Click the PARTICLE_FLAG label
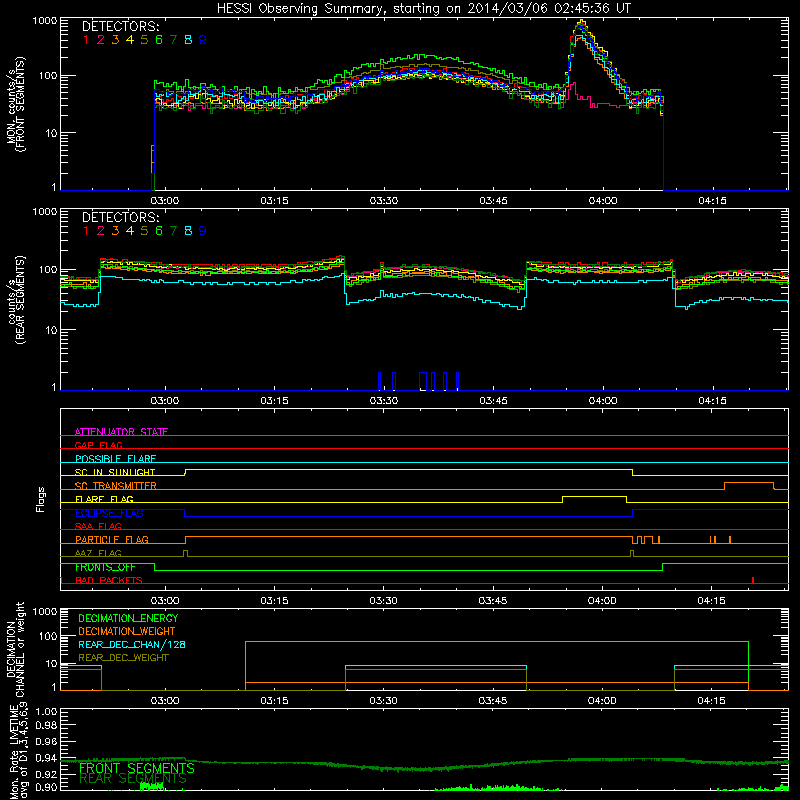800x800 pixels. [112, 539]
